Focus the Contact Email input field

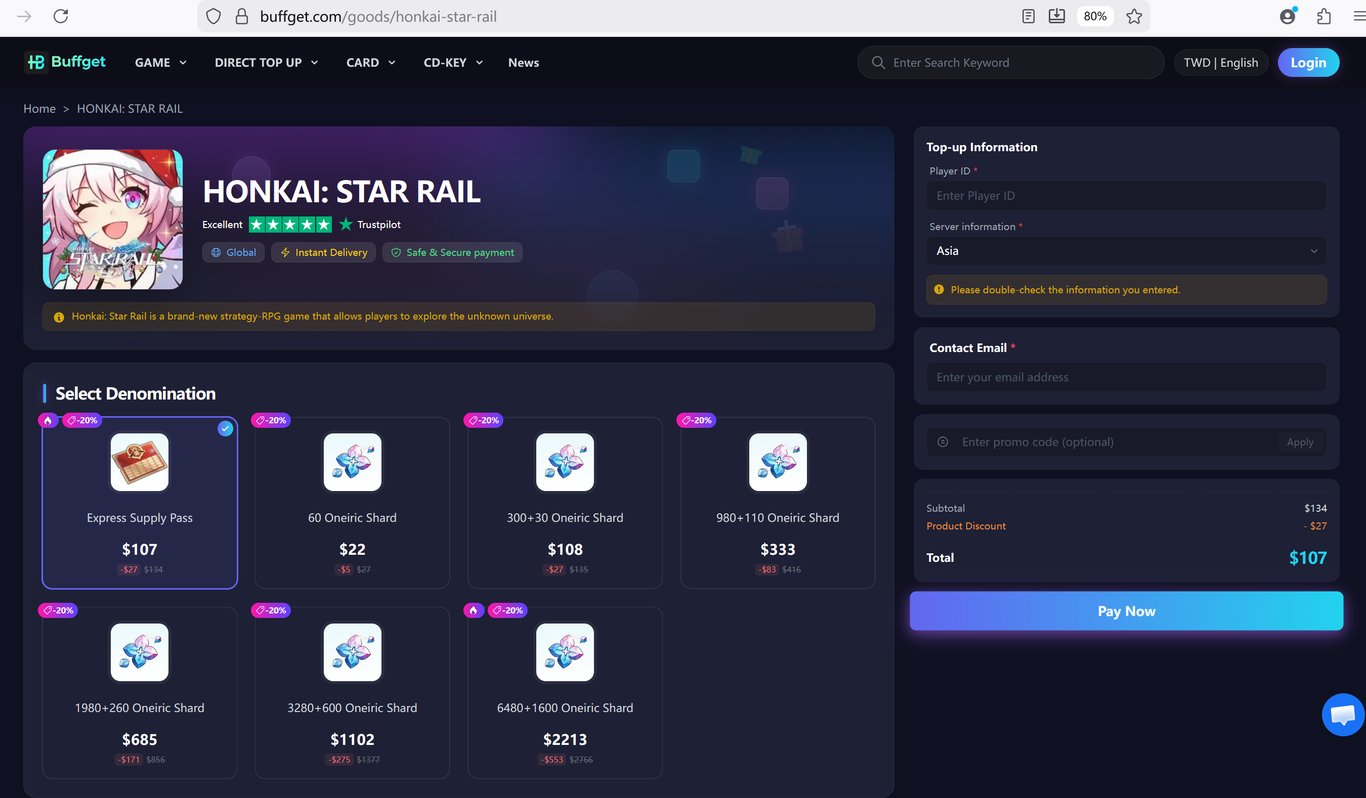(1126, 377)
